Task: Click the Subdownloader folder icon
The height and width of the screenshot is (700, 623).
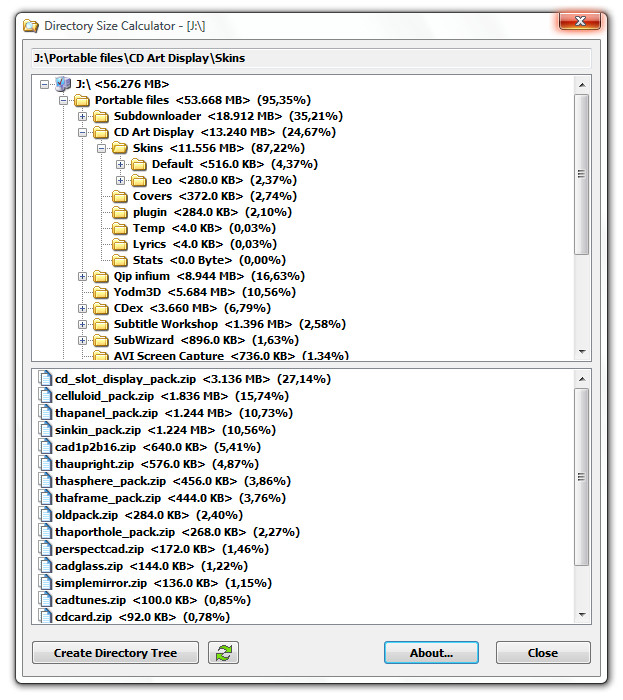Action: point(101,117)
